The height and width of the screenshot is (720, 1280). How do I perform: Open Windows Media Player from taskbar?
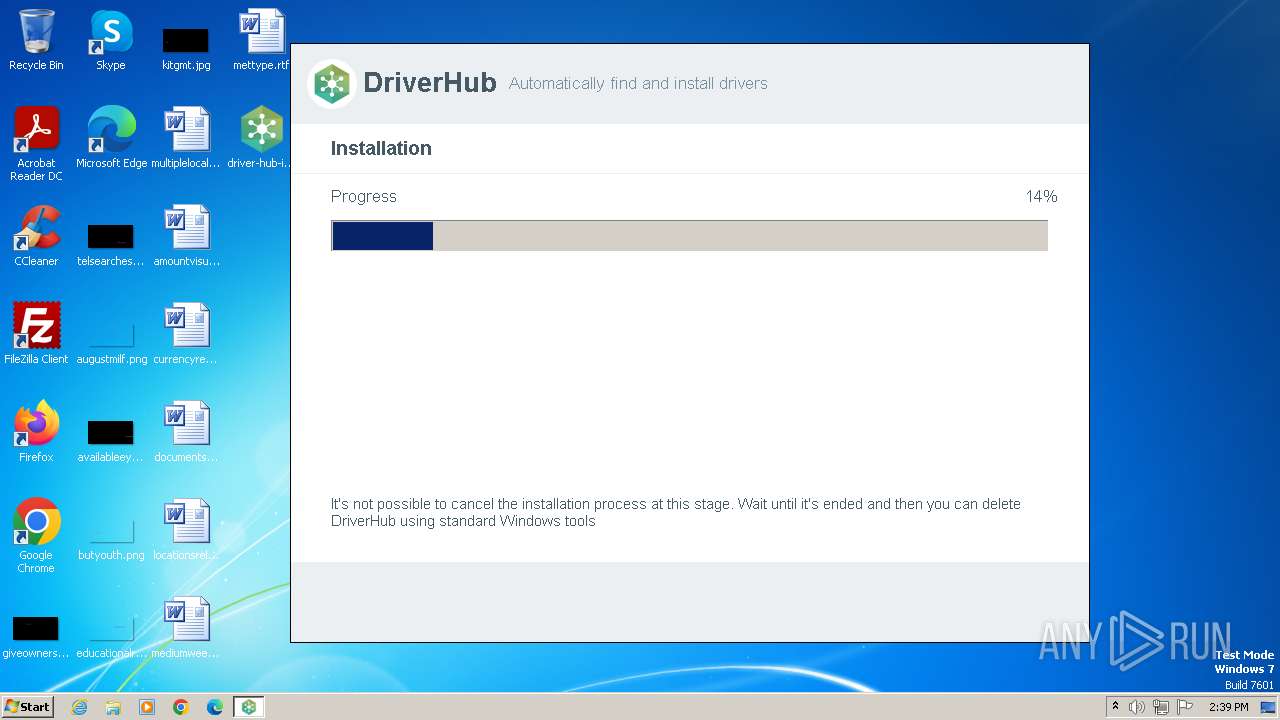click(147, 707)
